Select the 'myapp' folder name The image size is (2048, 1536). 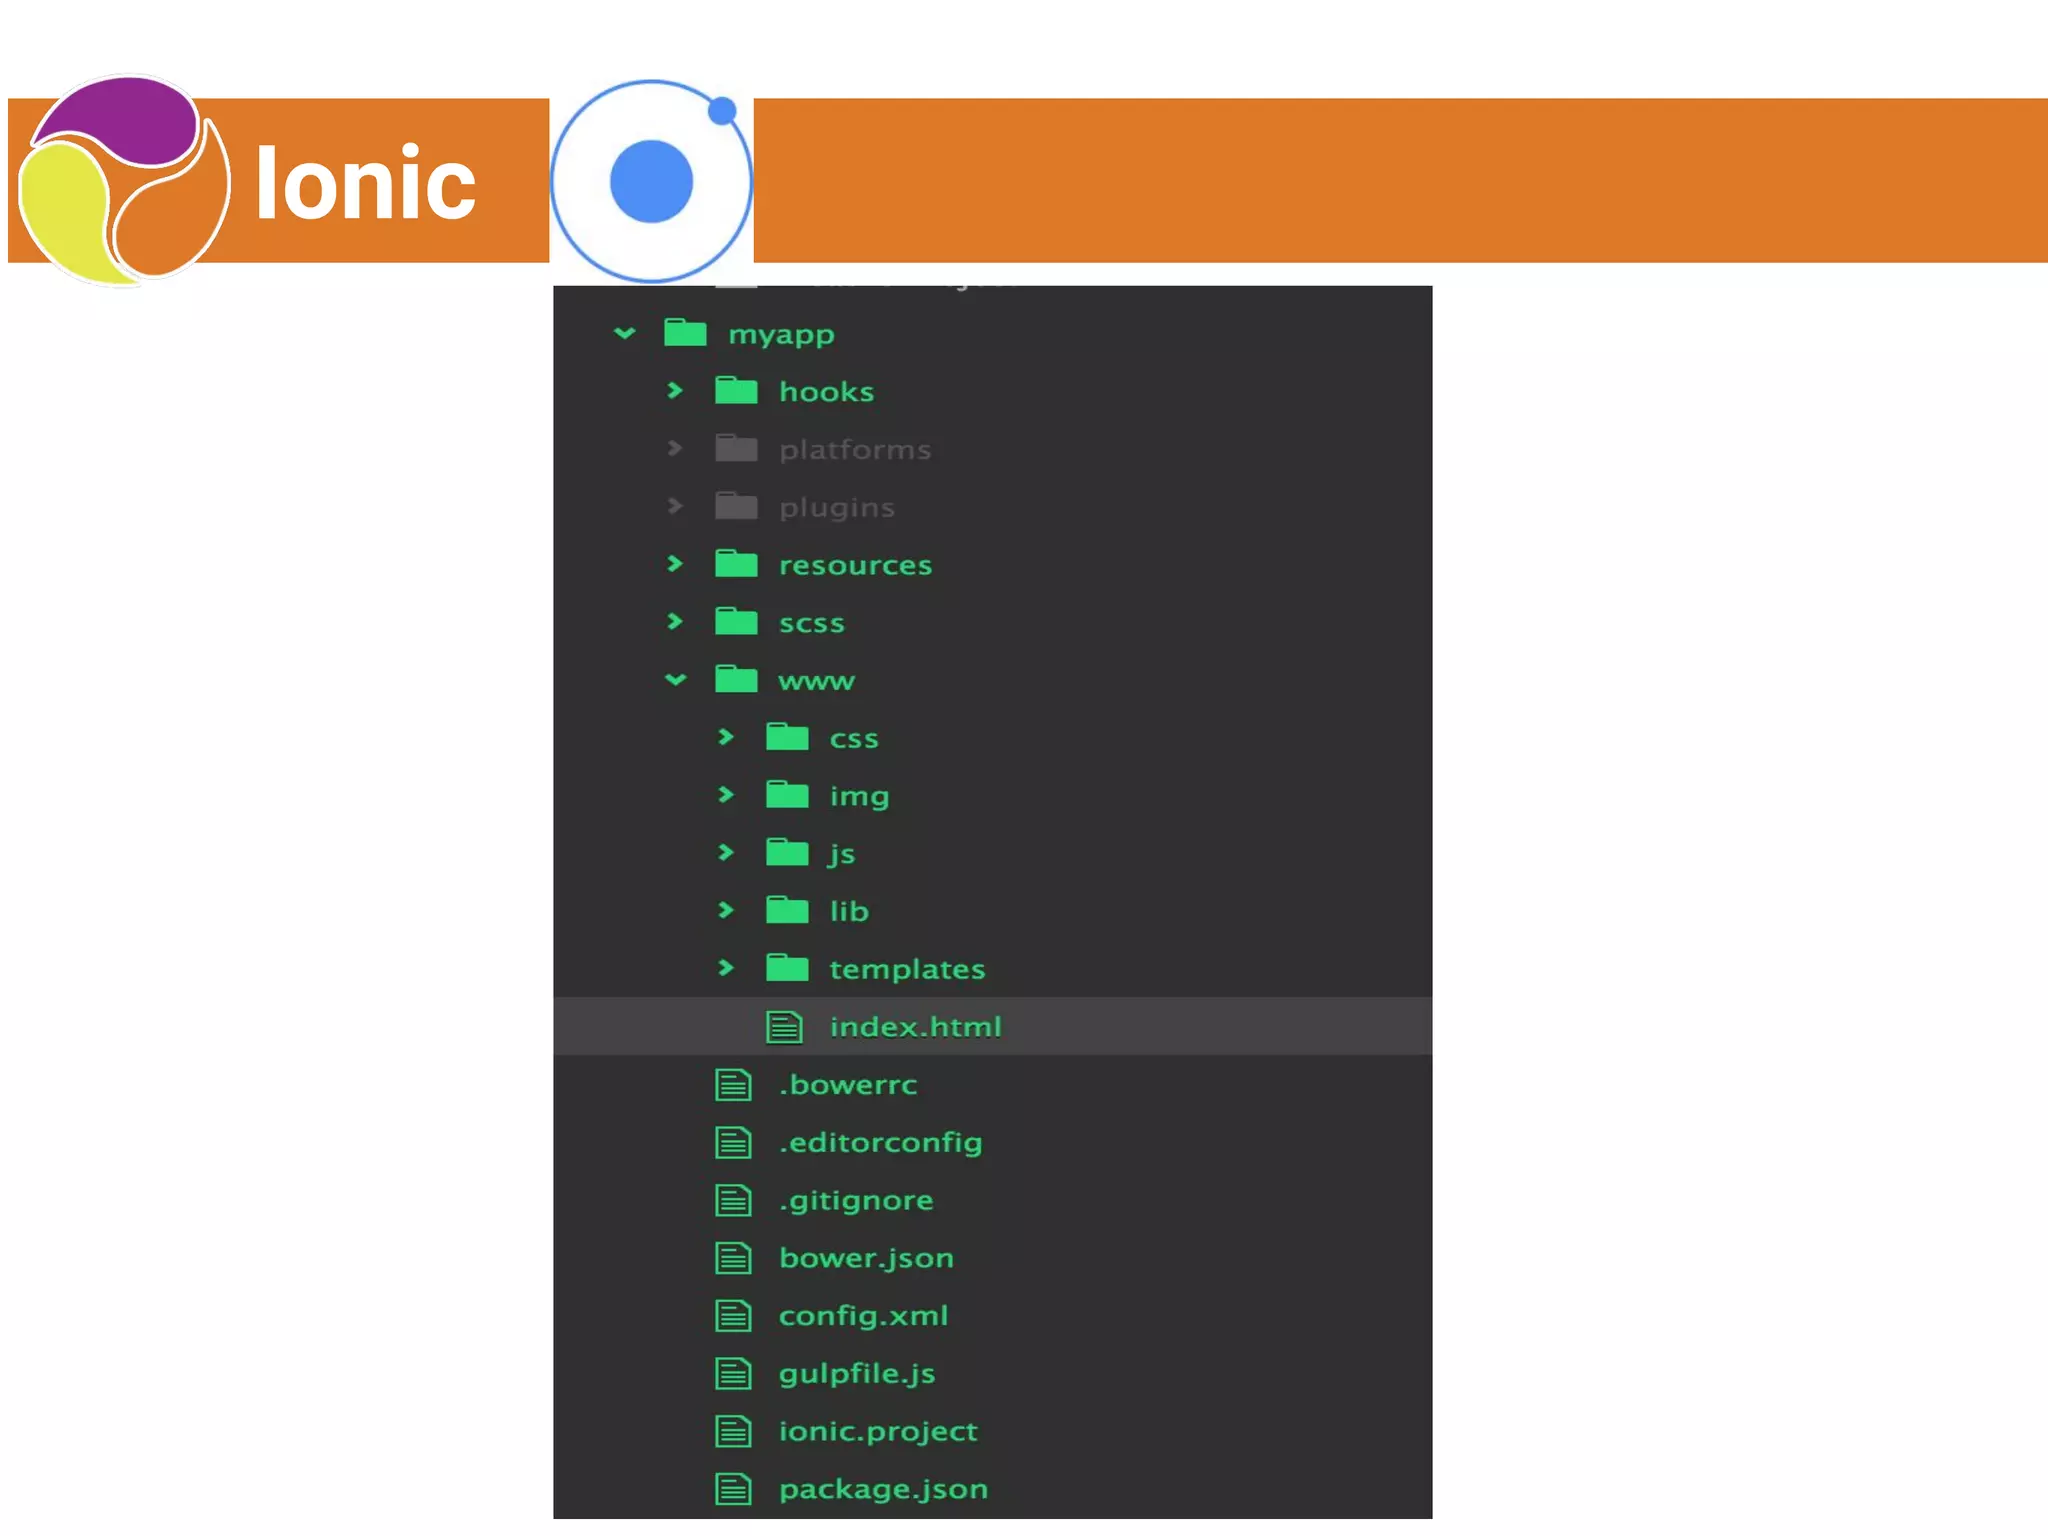click(x=781, y=335)
